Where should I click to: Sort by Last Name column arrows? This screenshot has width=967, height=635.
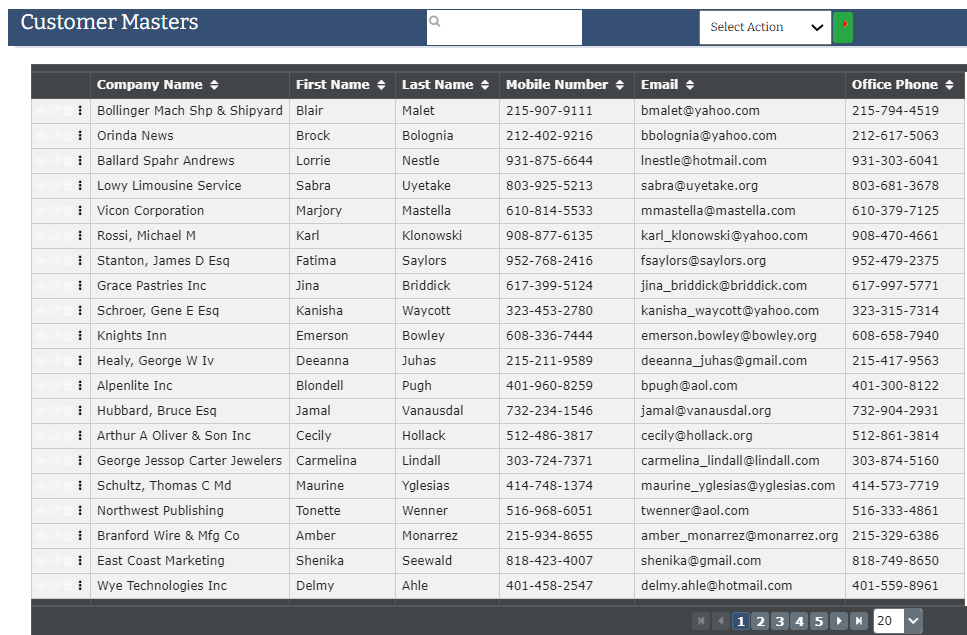485,85
